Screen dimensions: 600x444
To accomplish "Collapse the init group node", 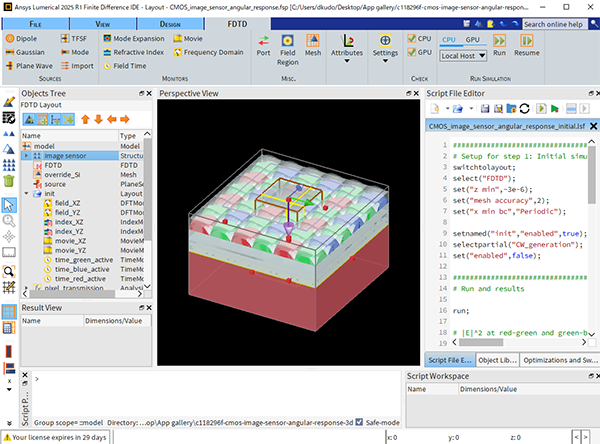I will [26, 194].
